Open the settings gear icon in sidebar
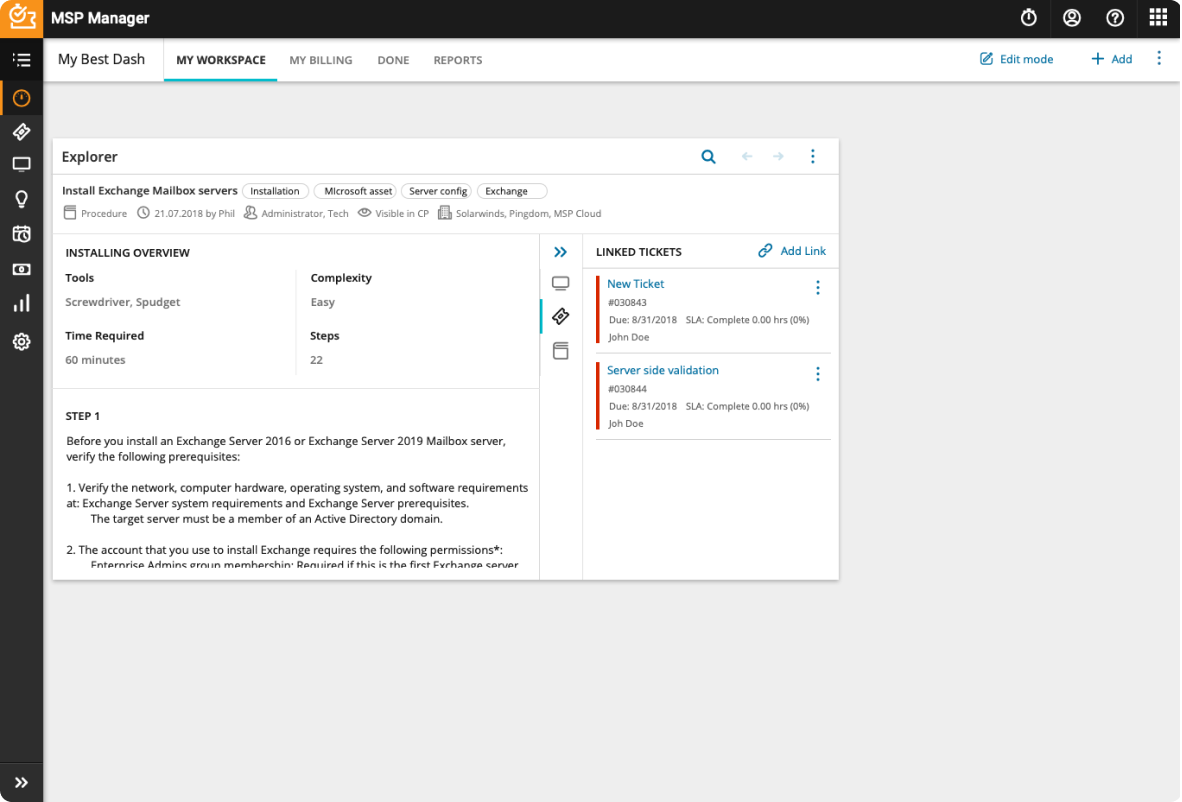Image resolution: width=1182 pixels, height=802 pixels. (21, 341)
